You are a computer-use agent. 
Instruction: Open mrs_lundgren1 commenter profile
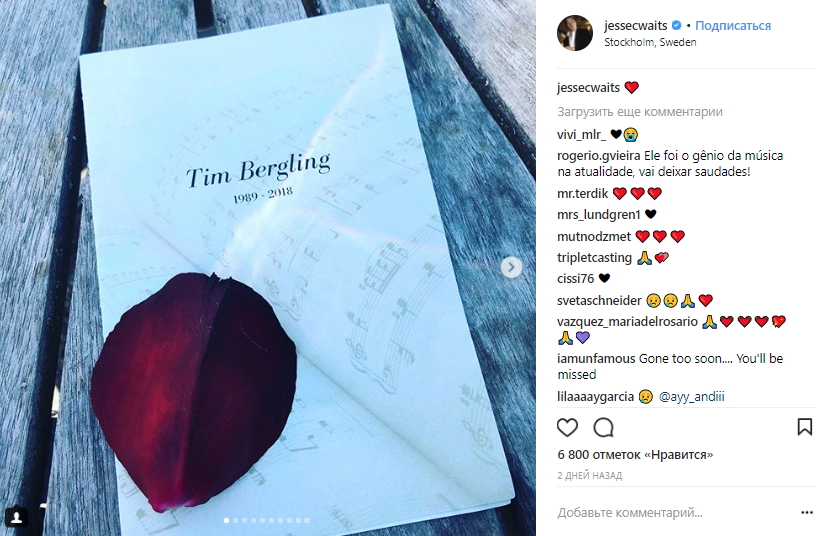pos(599,214)
